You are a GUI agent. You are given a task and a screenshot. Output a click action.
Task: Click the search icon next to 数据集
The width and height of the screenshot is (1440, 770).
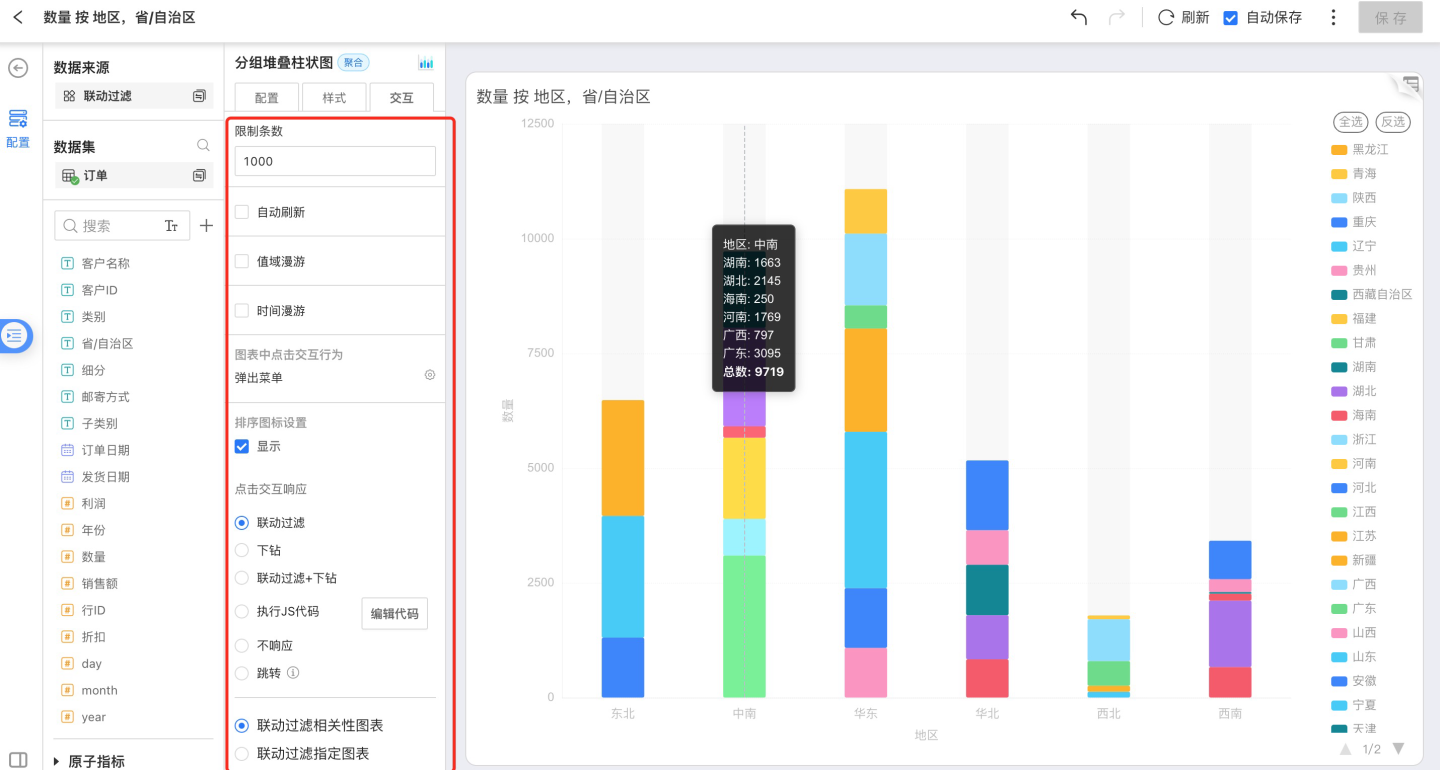coord(203,146)
